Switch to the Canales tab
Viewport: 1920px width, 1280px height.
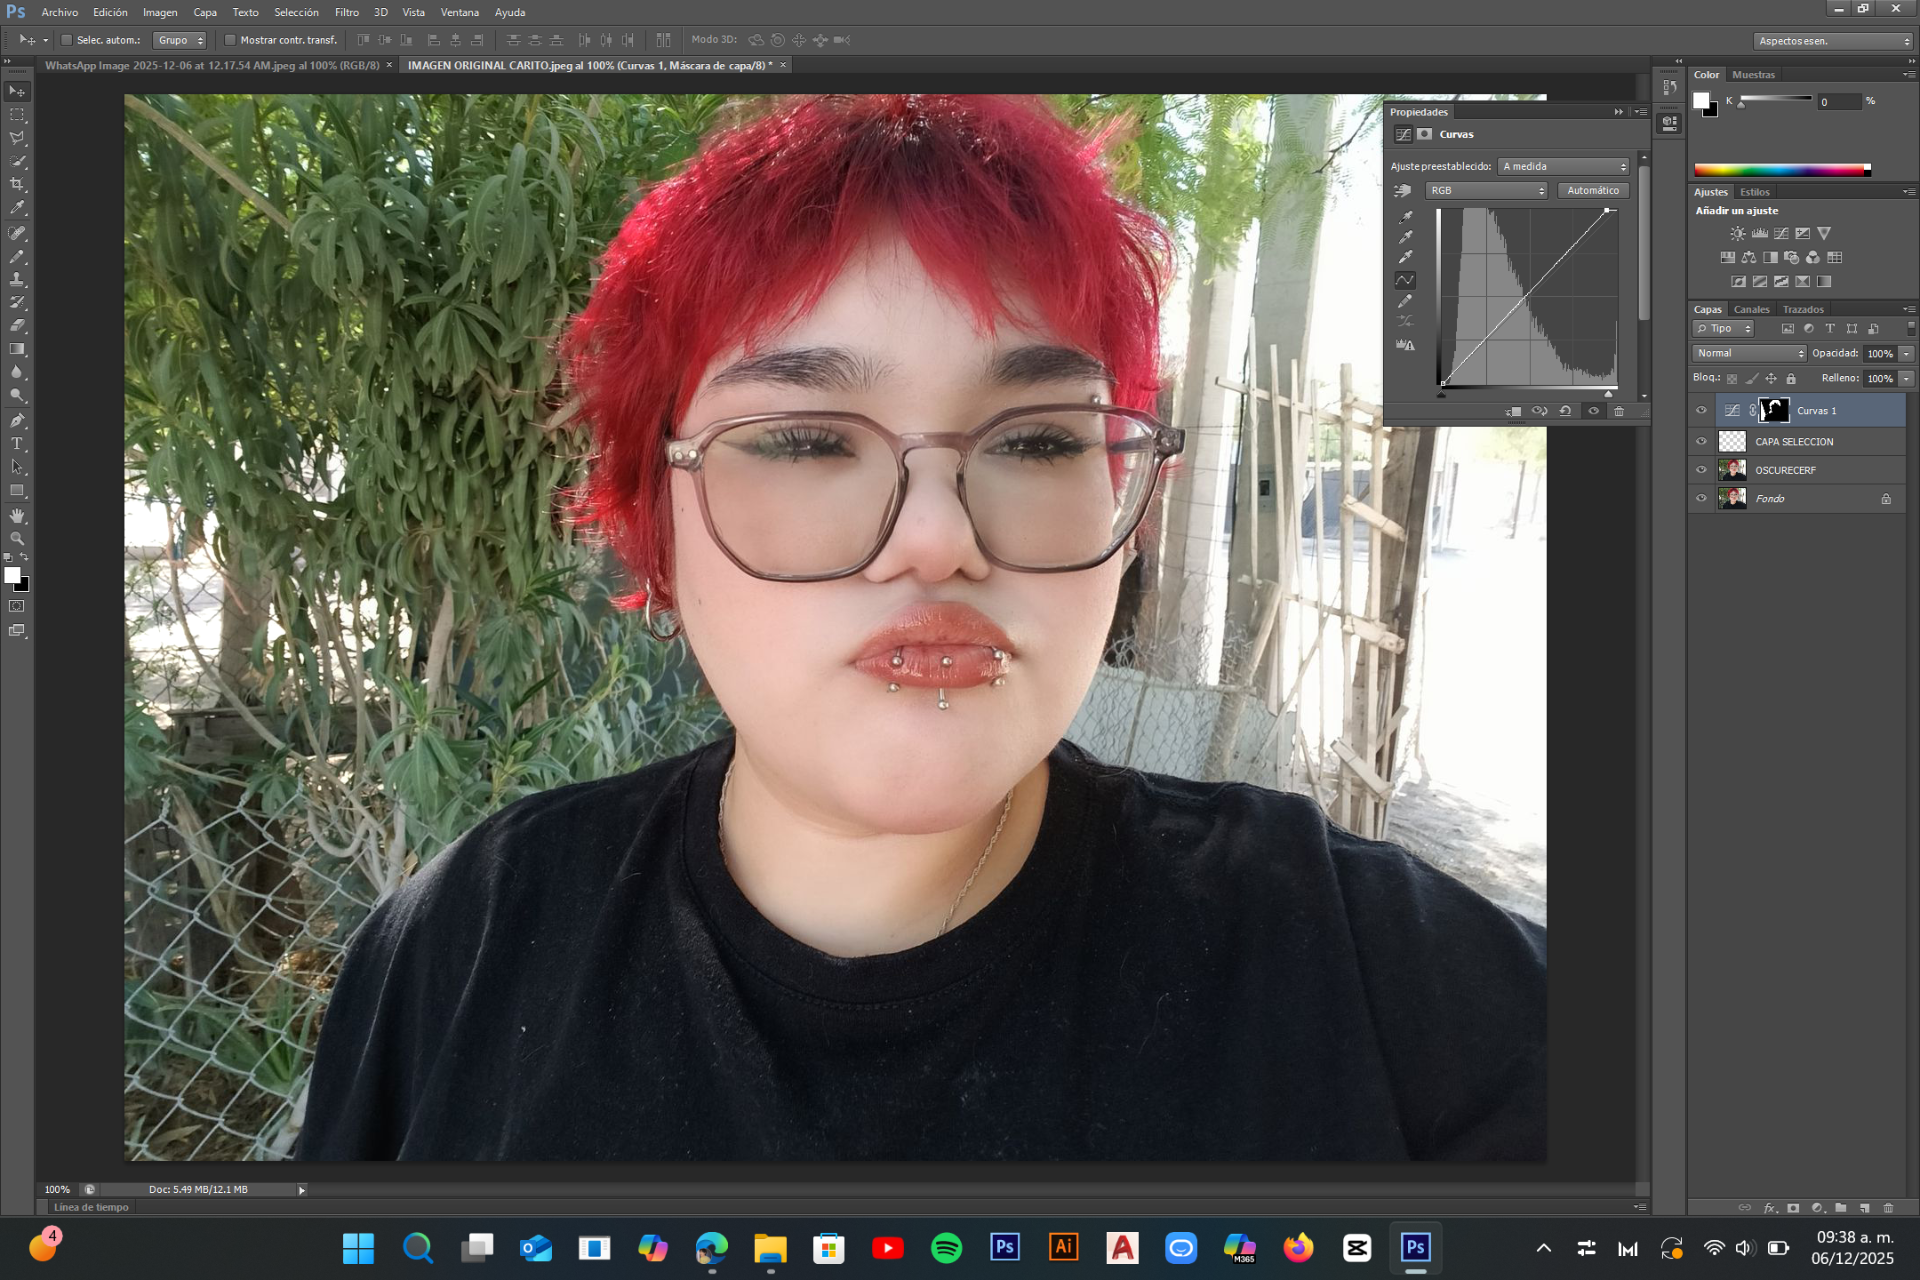pos(1751,309)
